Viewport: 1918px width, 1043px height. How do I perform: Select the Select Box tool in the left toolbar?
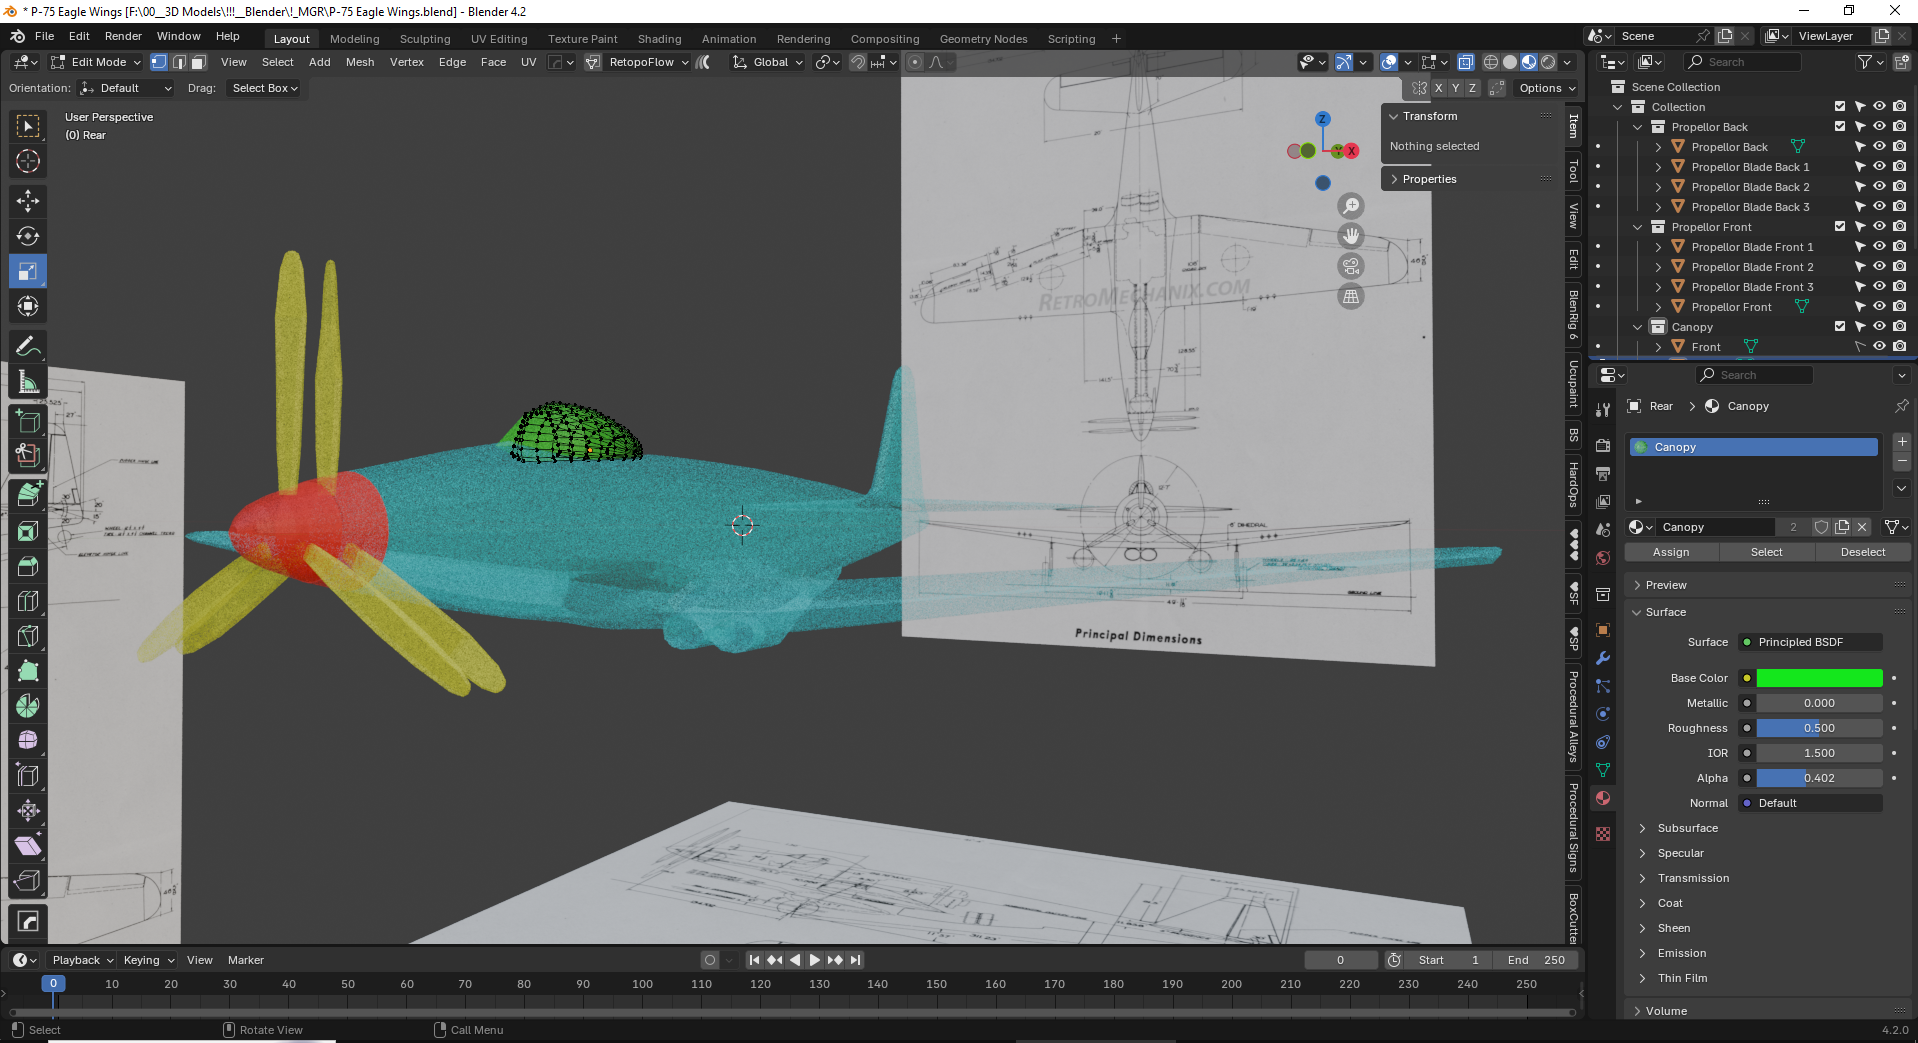point(28,126)
